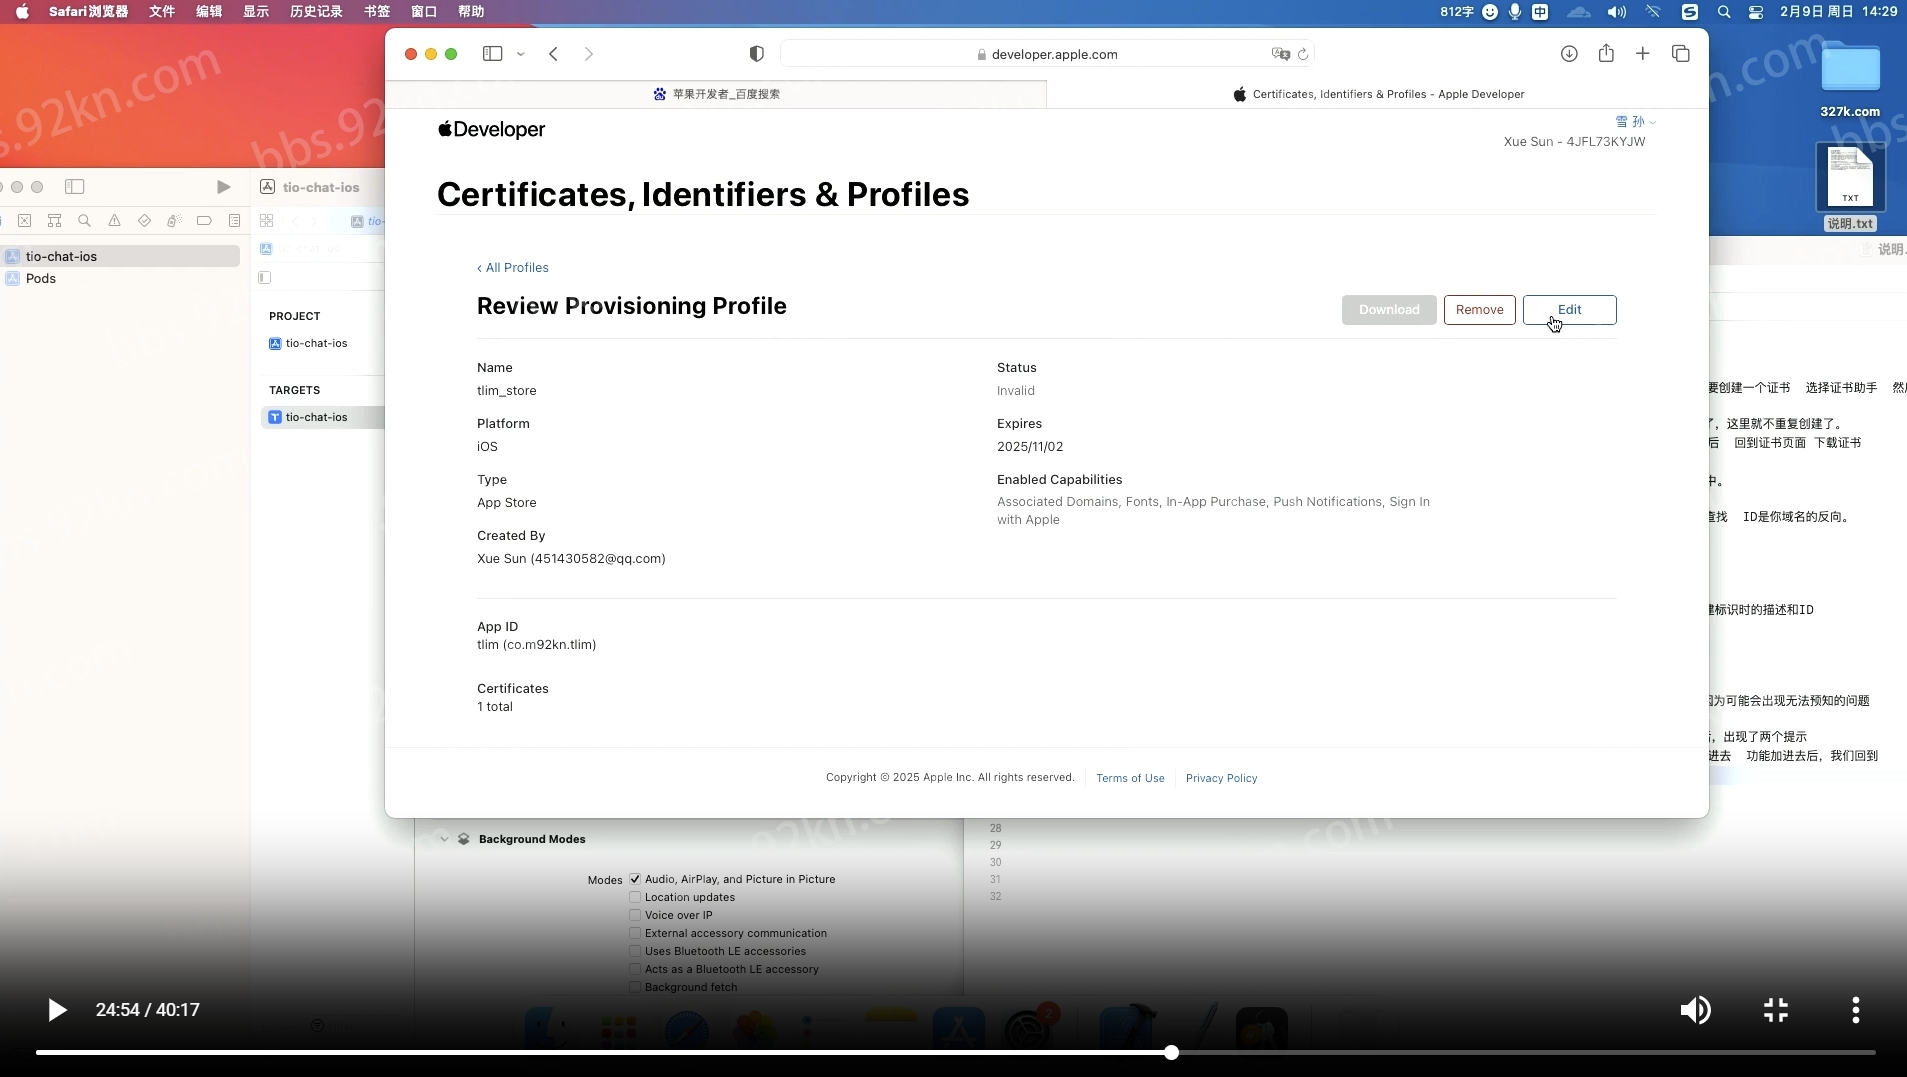Open the 说明.txt file on desktop
This screenshot has width=1907, height=1077.
click(1850, 188)
